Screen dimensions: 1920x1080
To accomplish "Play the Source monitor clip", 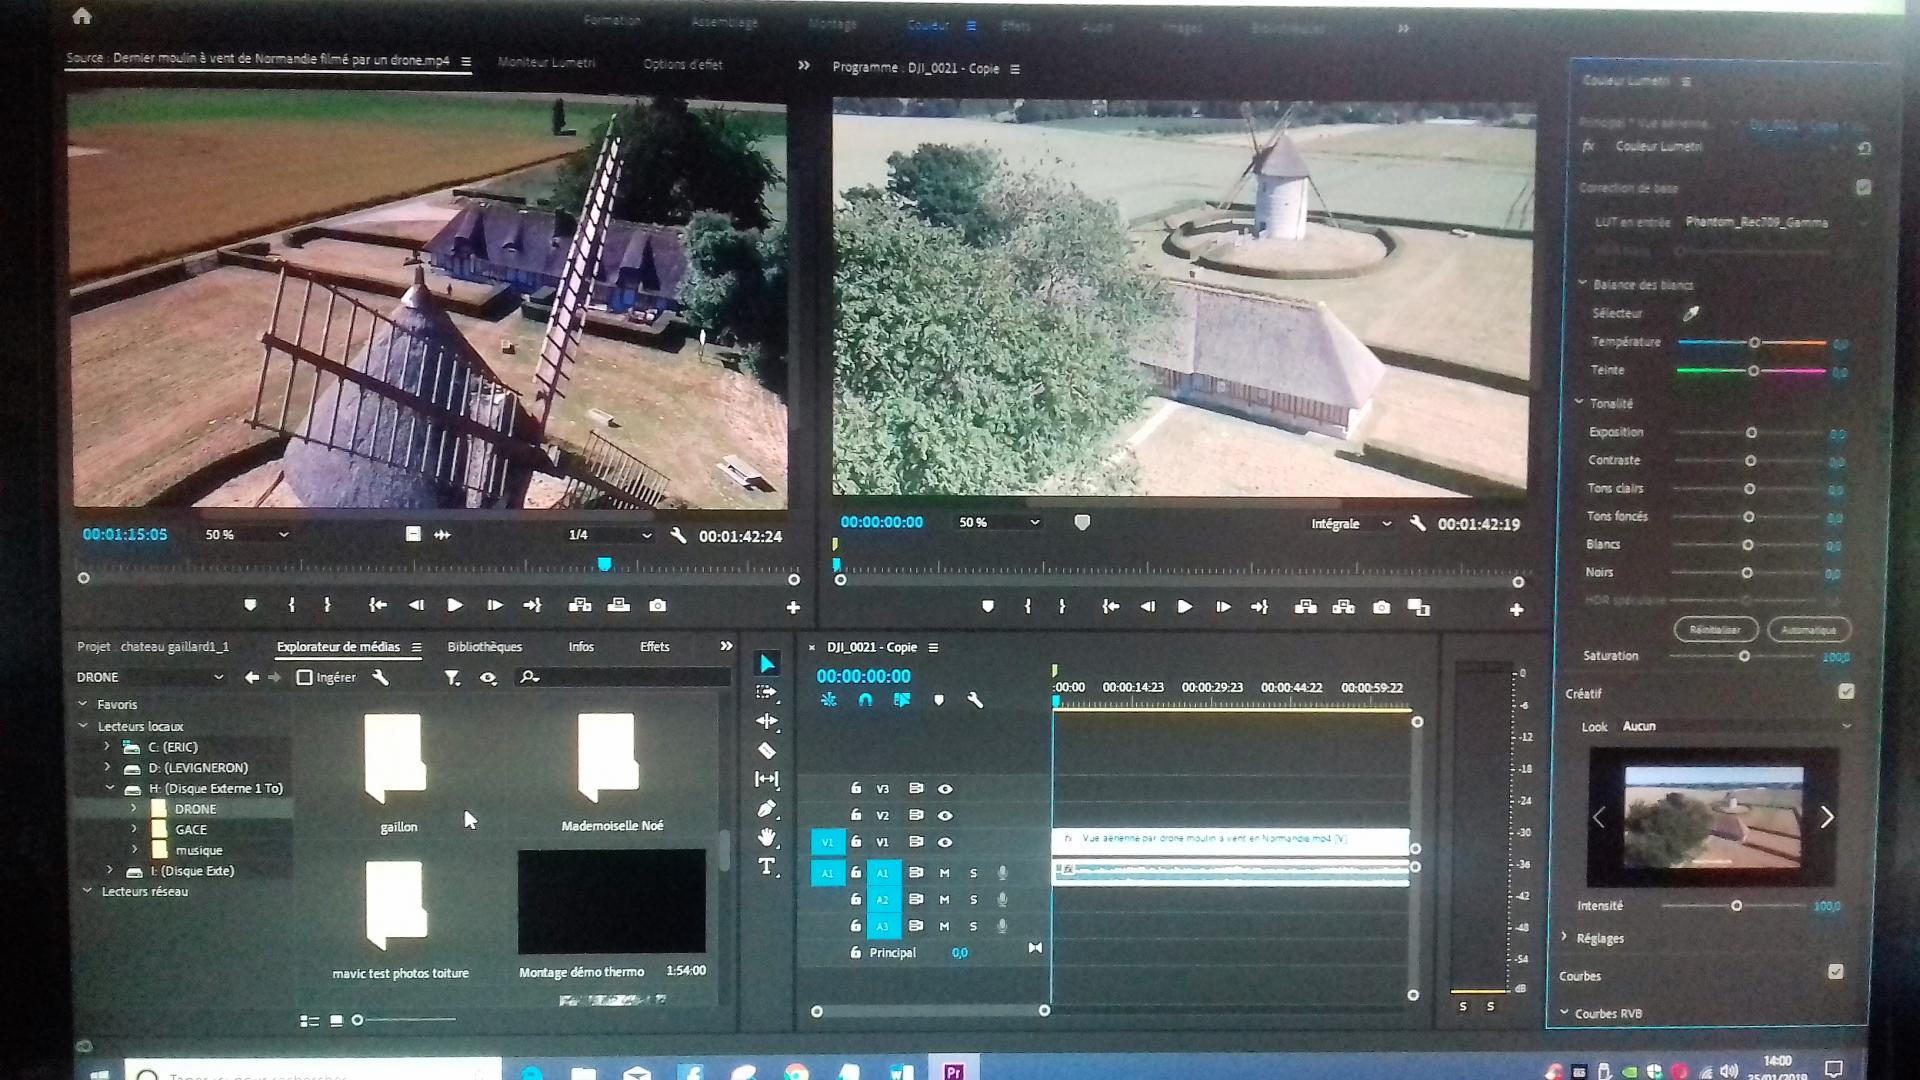I will click(455, 605).
